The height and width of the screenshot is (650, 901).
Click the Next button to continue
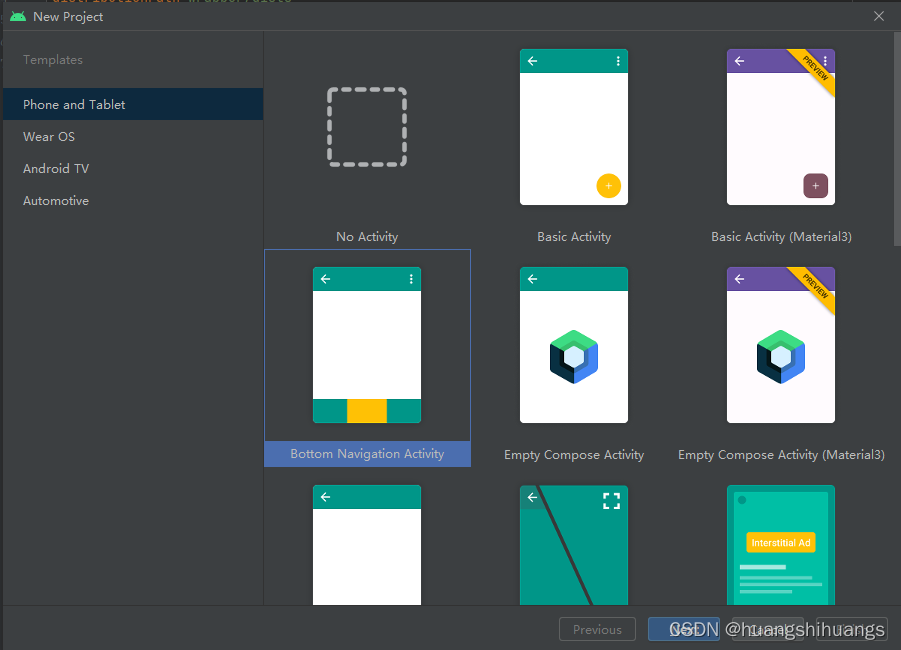pyautogui.click(x=684, y=629)
